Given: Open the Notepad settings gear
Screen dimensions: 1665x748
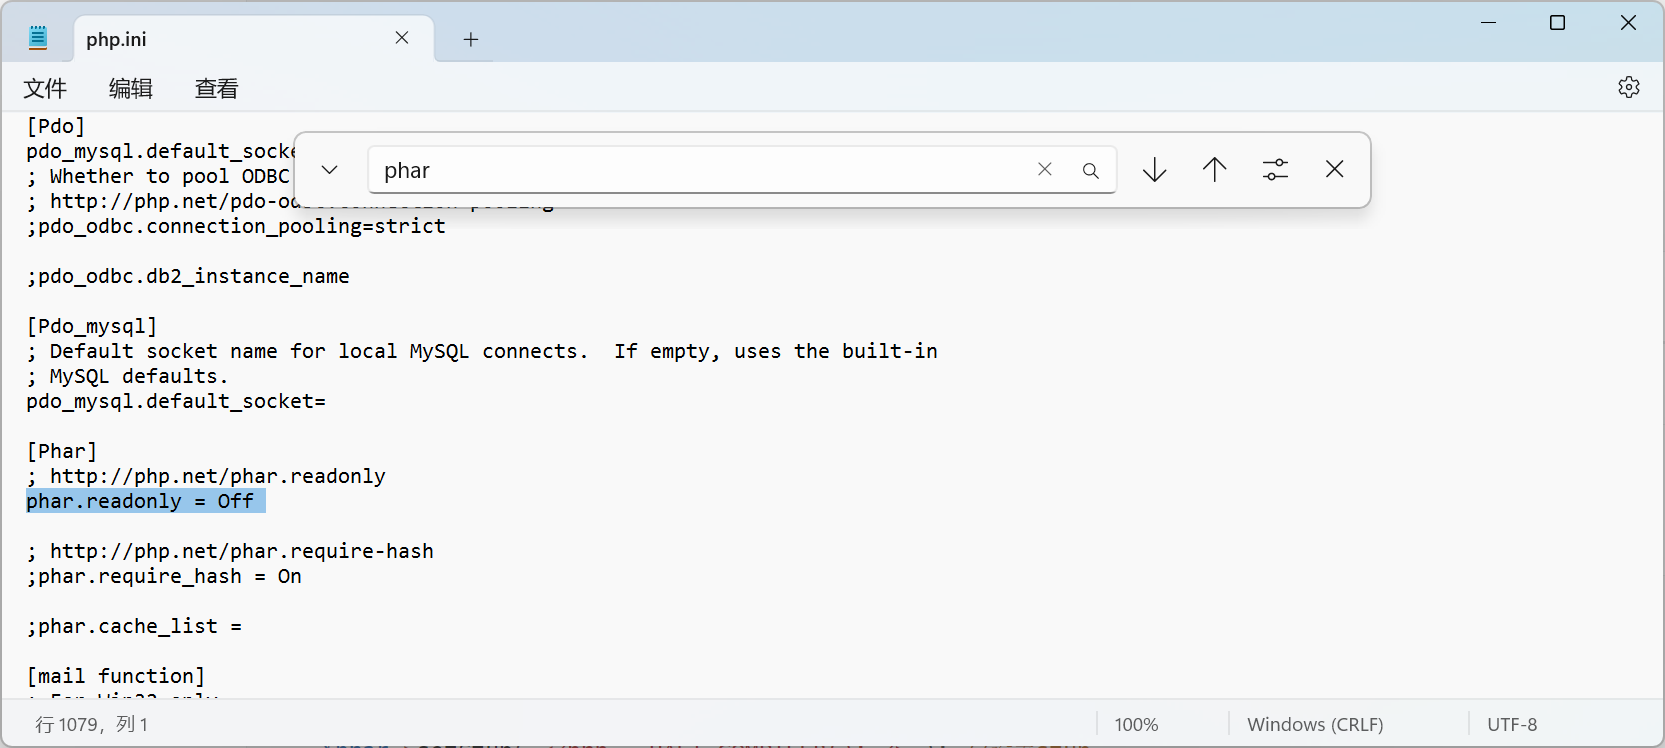Looking at the screenshot, I should [x=1628, y=87].
